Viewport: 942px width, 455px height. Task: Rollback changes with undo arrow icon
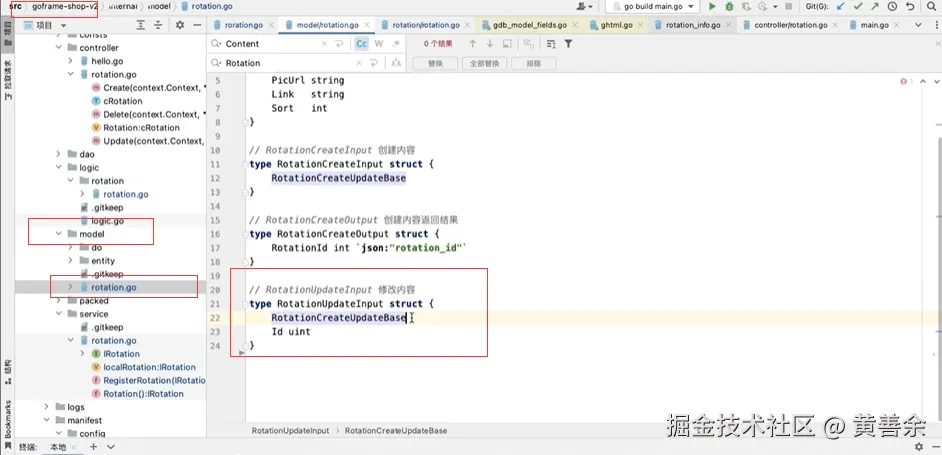click(x=910, y=6)
